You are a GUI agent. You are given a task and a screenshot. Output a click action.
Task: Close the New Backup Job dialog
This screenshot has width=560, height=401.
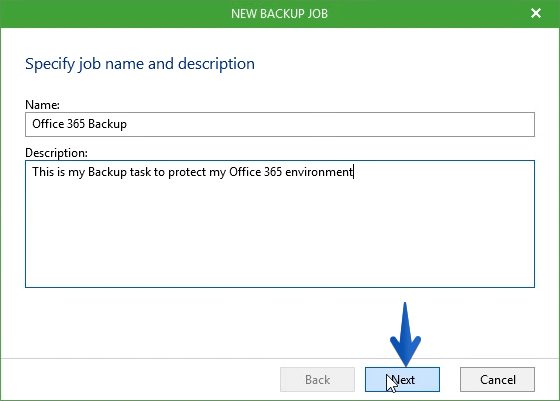536,13
